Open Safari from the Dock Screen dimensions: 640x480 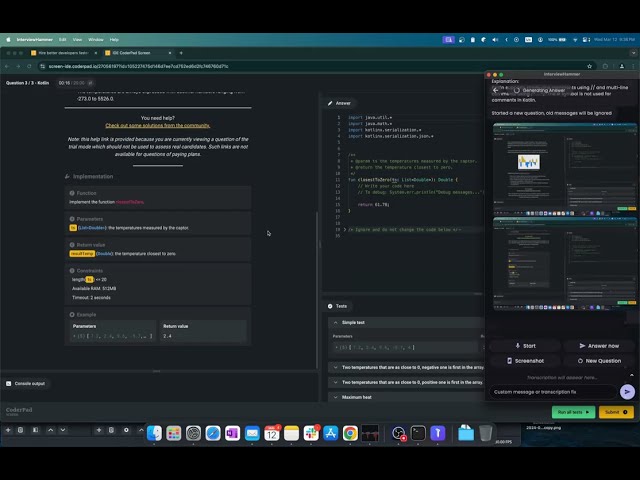[x=213, y=433]
